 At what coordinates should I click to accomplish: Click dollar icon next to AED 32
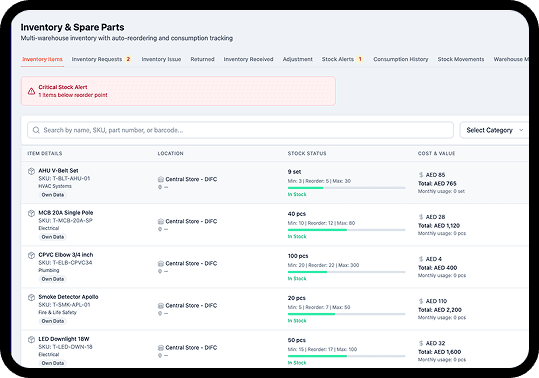421,343
